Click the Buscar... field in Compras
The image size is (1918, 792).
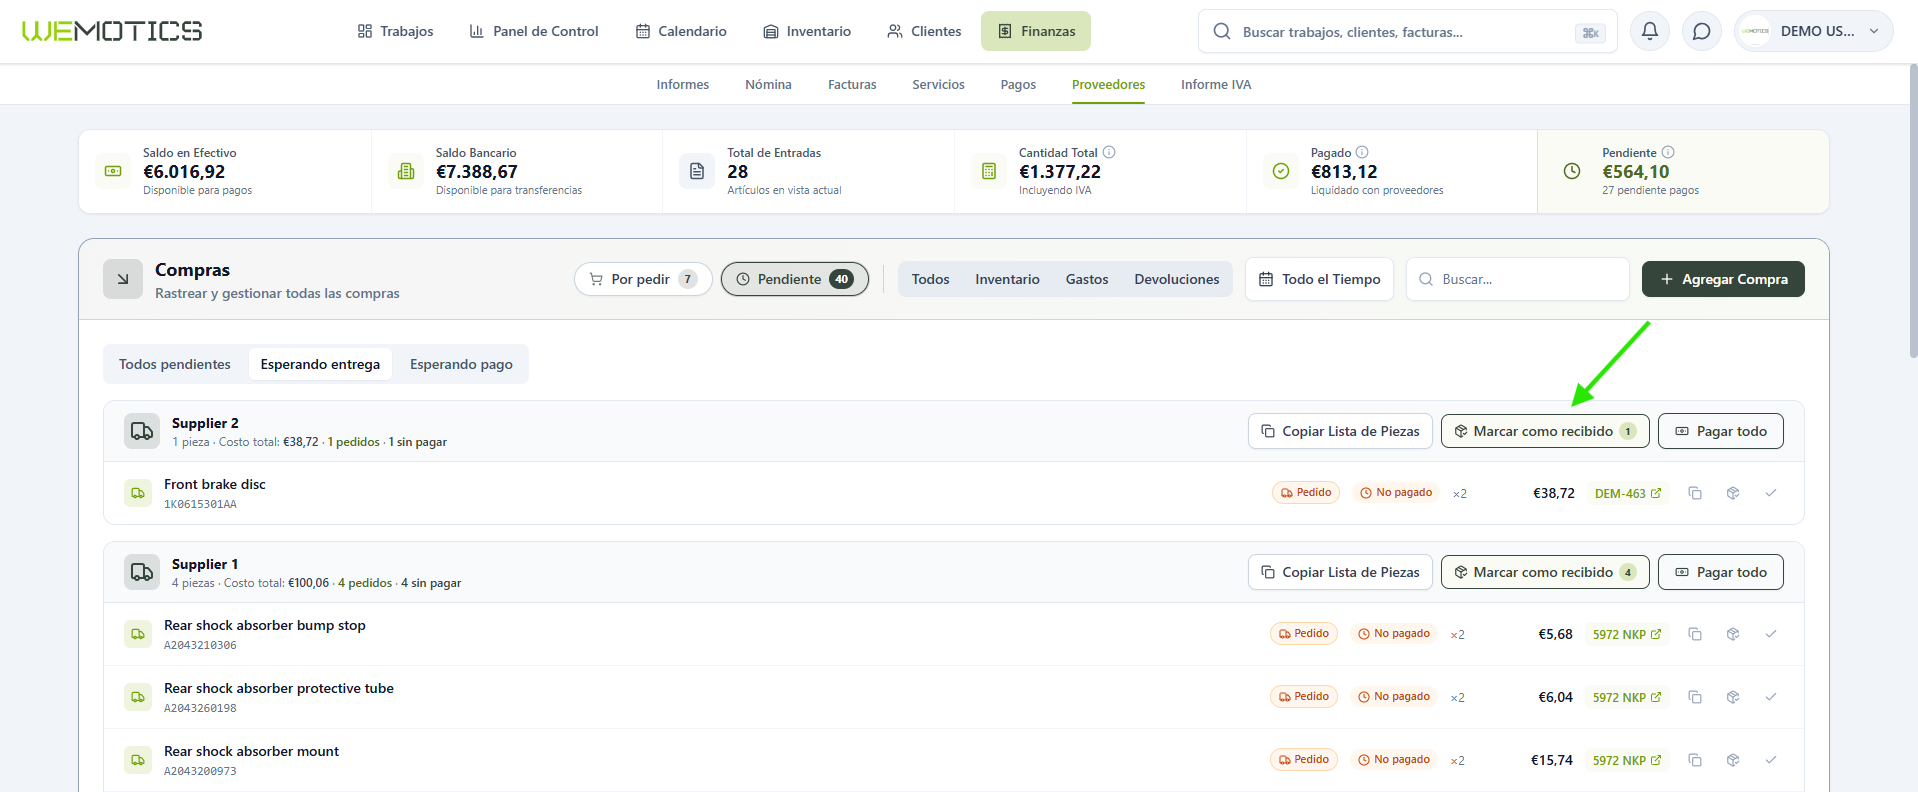tap(1518, 279)
